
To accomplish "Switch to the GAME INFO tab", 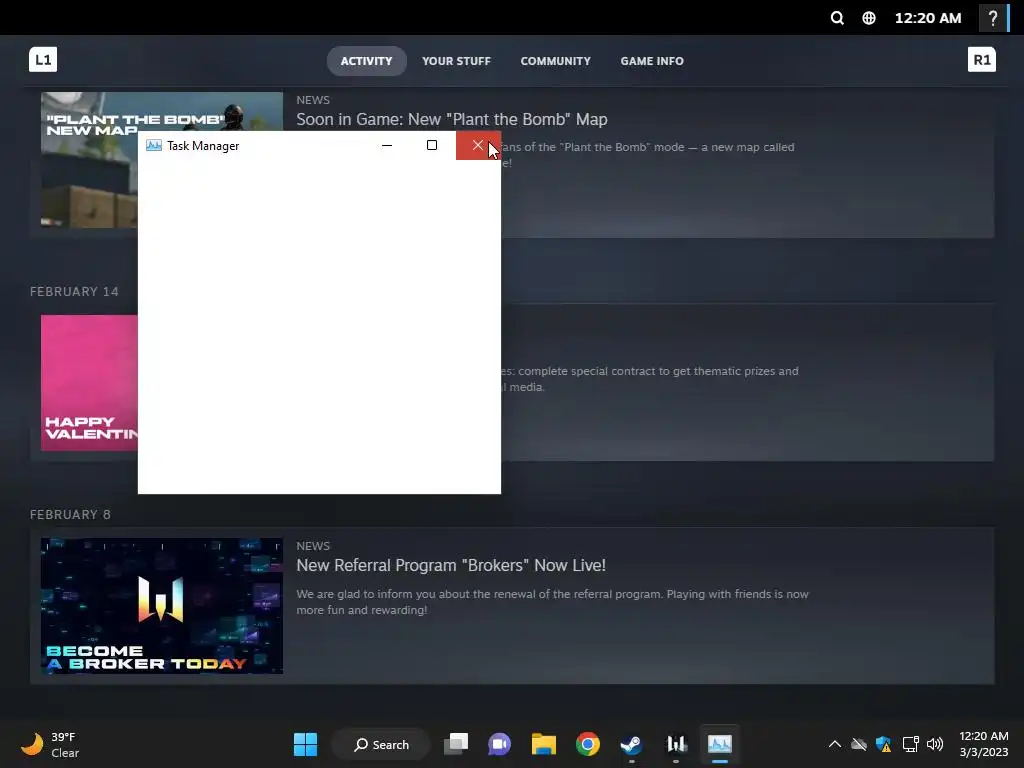I will pos(652,61).
